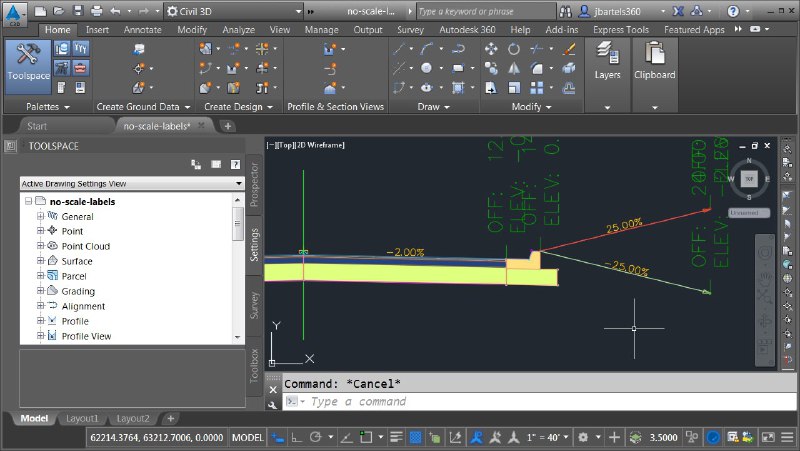Click the Civil 3D application menu logo

coord(13,14)
